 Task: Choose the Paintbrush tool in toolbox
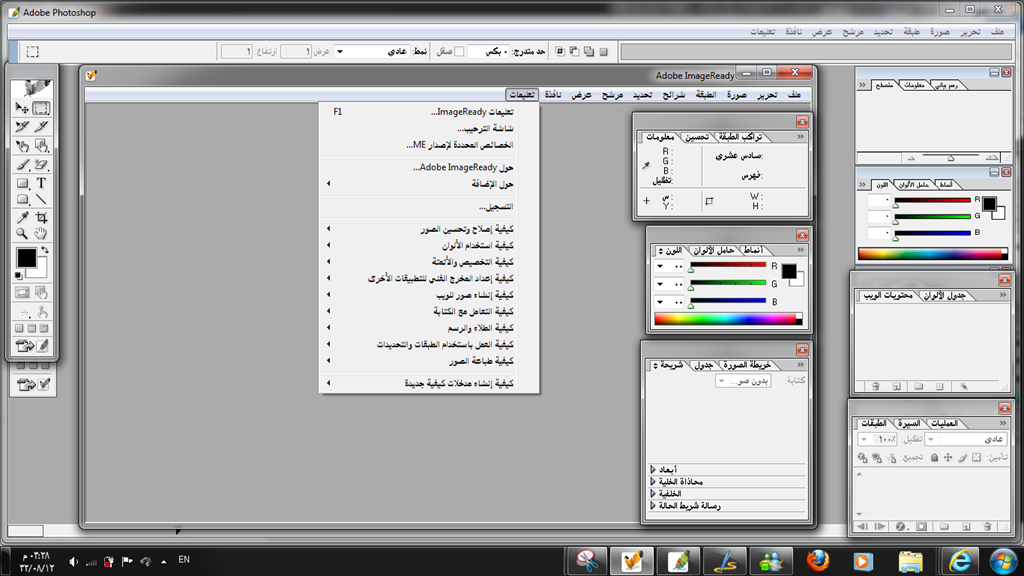22,165
